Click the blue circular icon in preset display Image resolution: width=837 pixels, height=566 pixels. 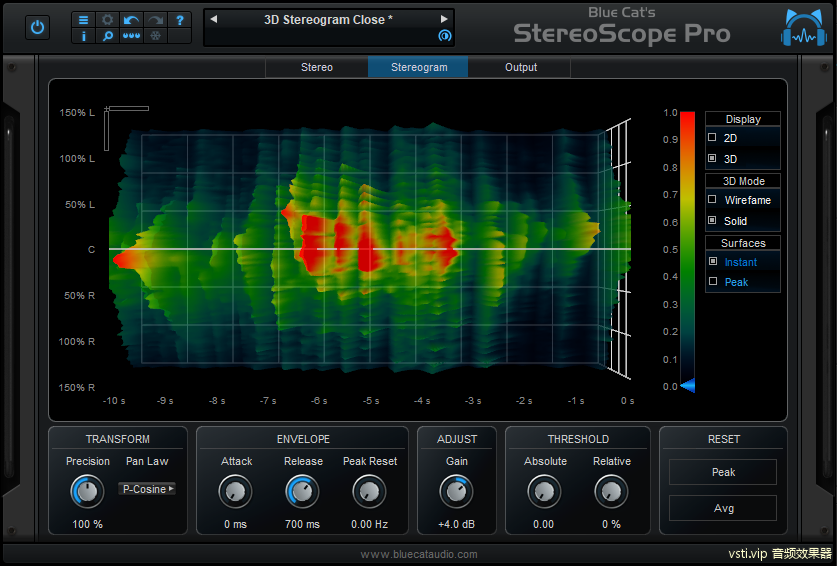pyautogui.click(x=444, y=36)
